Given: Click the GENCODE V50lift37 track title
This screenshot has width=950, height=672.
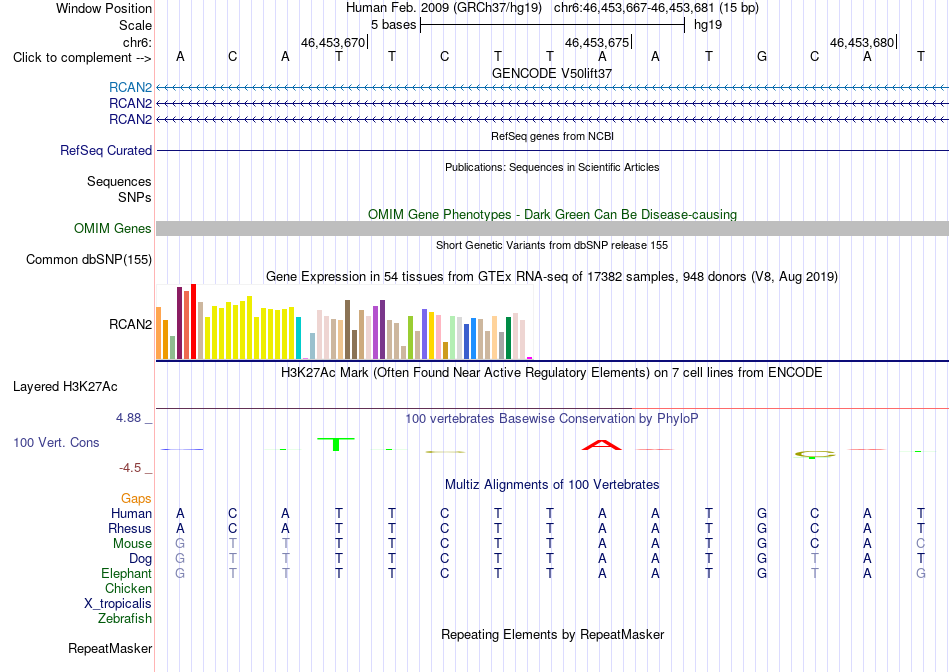Looking at the screenshot, I should [552, 73].
